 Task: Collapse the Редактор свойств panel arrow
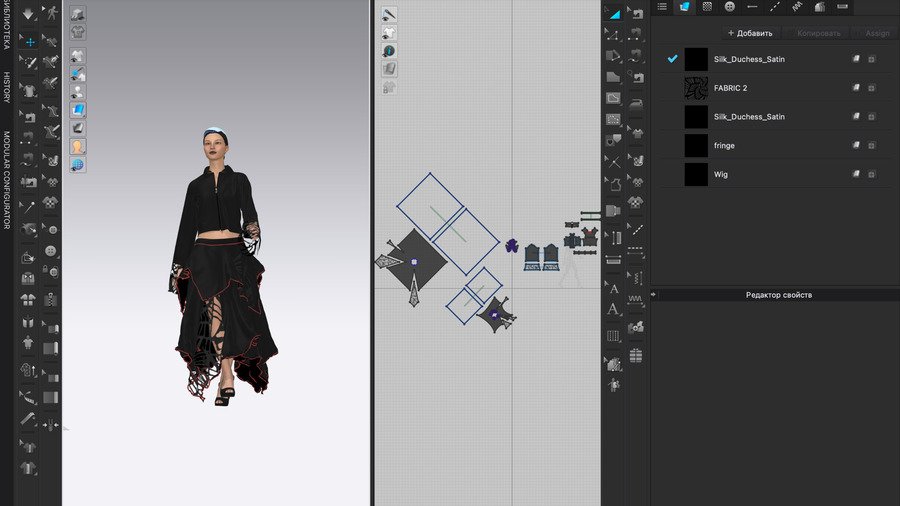tap(654, 294)
